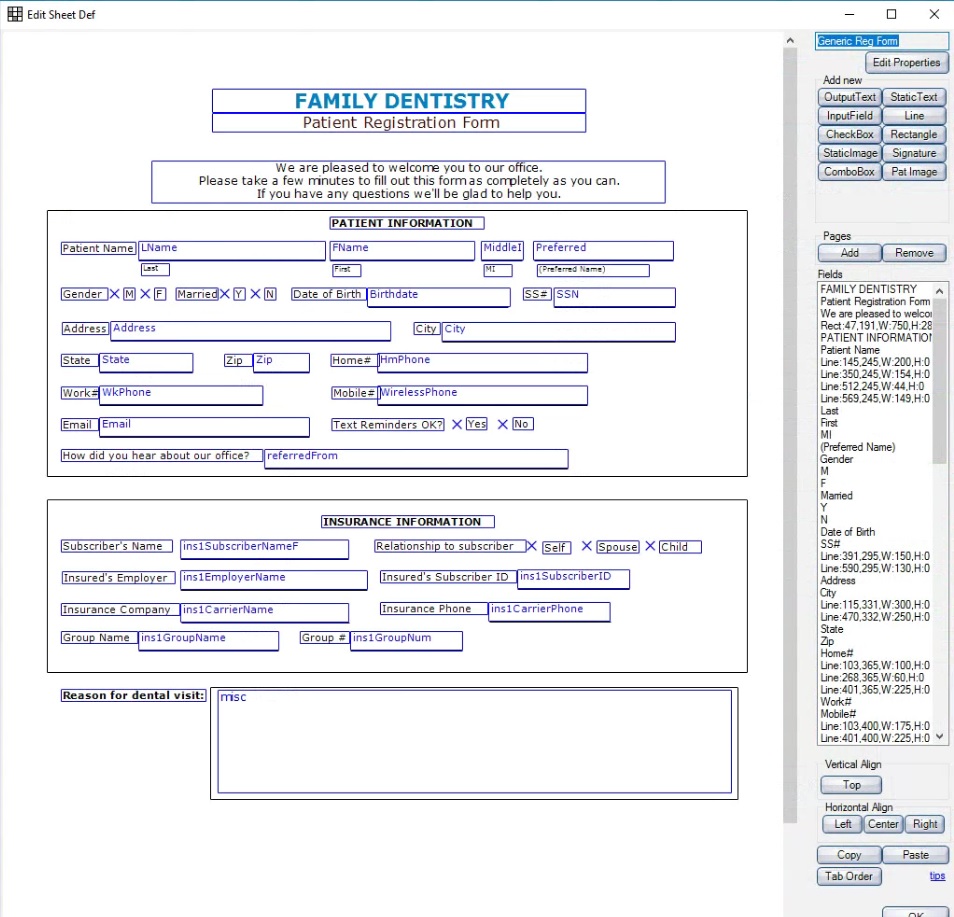This screenshot has width=954, height=917.
Task: Check Relationship Spouse box
Action: pyautogui.click(x=587, y=546)
